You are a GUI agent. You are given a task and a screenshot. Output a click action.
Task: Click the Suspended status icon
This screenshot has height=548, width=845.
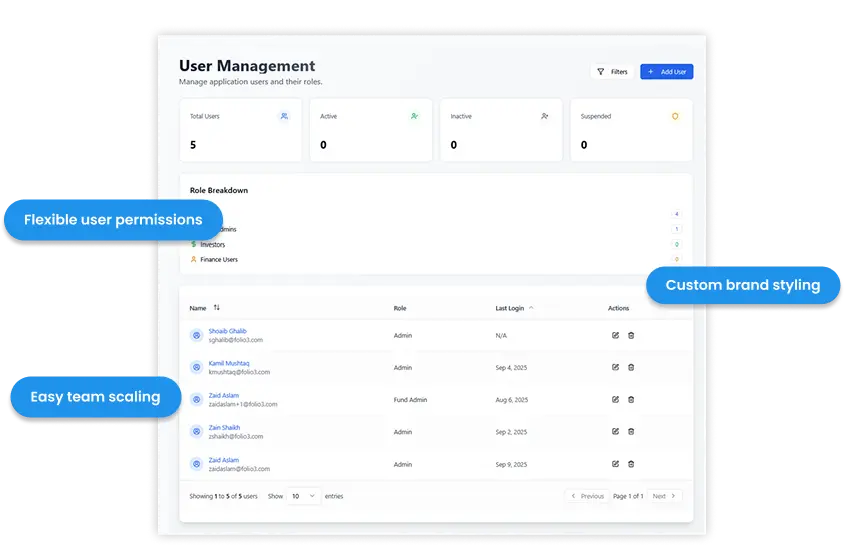click(x=675, y=116)
